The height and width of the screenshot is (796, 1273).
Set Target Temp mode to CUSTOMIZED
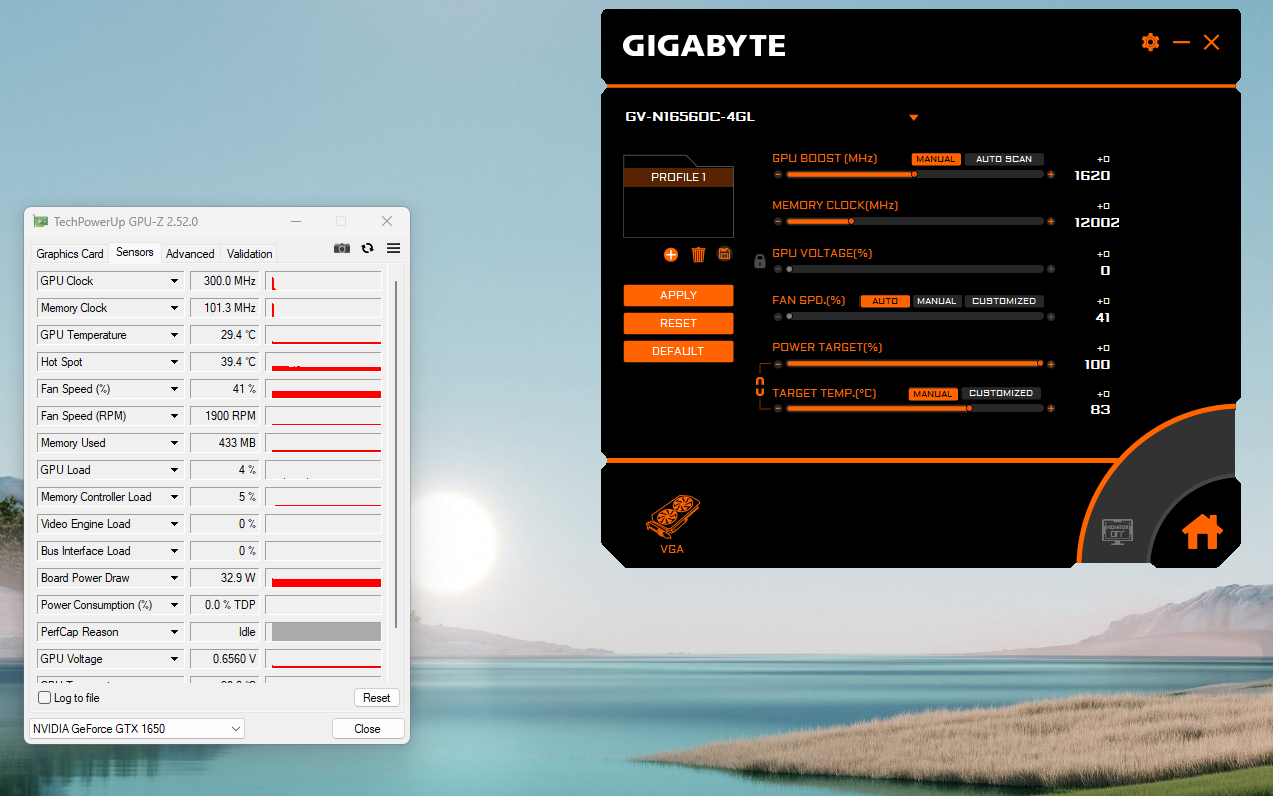[1001, 394]
